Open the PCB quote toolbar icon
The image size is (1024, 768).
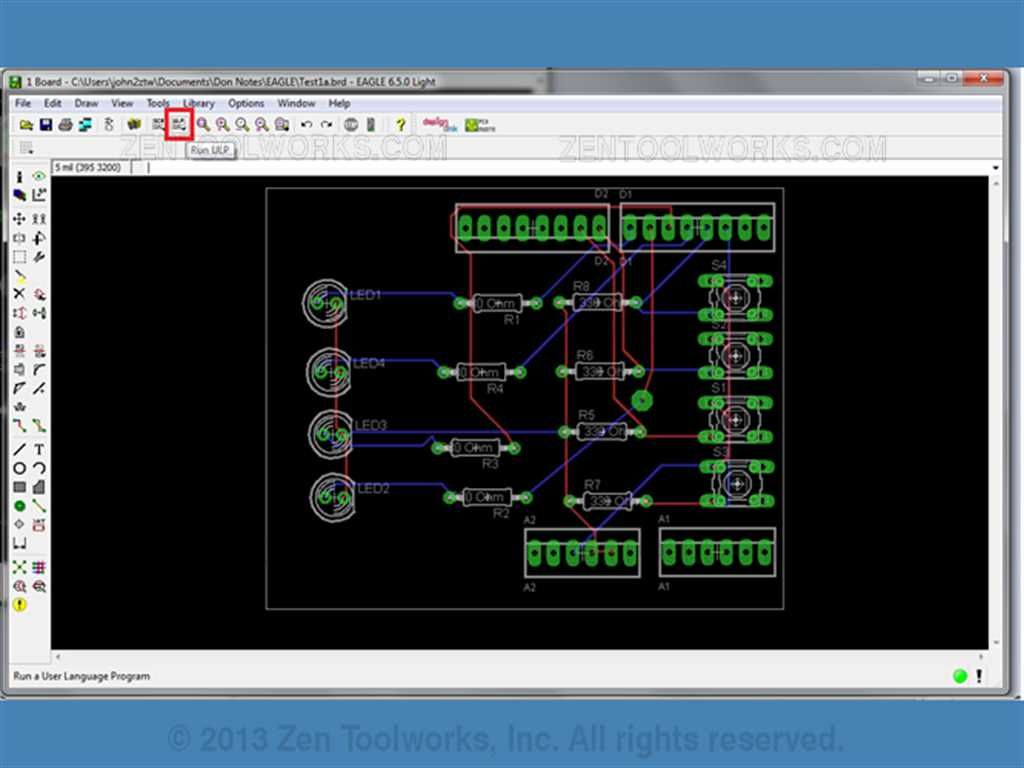pyautogui.click(x=480, y=125)
